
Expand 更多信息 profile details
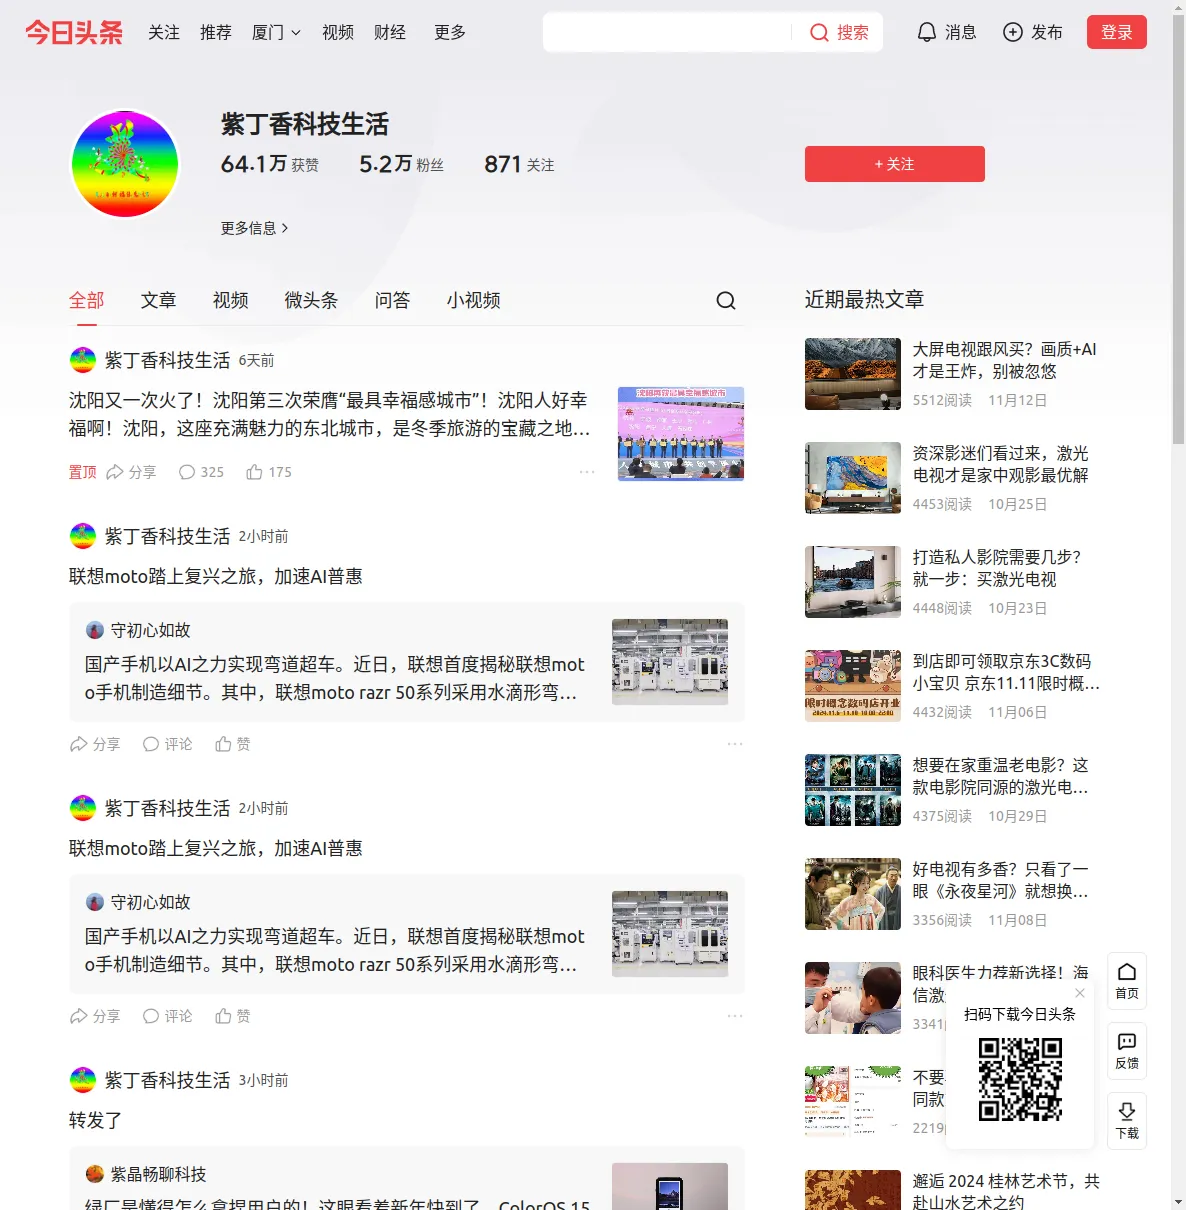[254, 228]
